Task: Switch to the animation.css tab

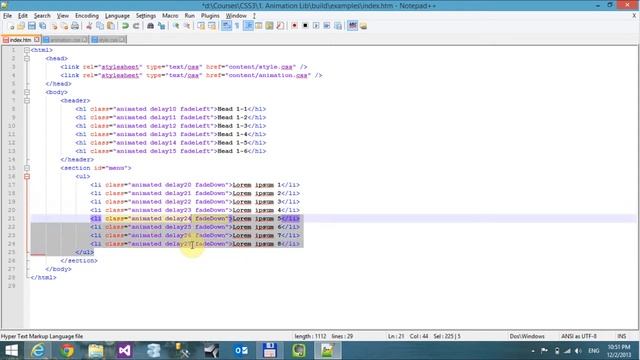Action: click(65, 40)
